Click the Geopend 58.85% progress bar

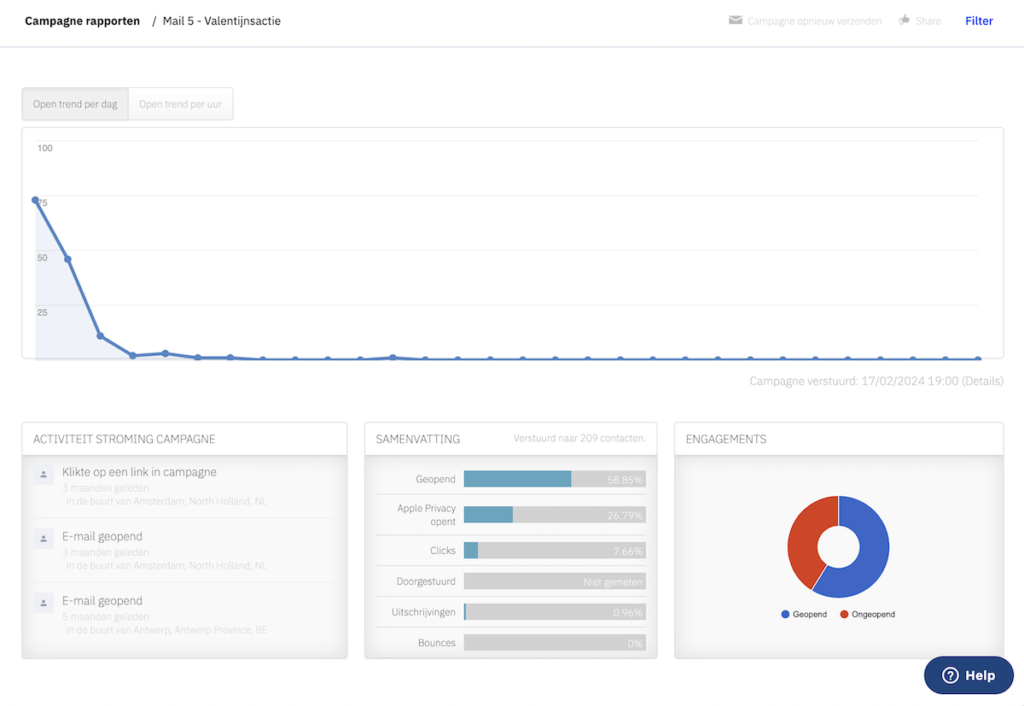click(554, 479)
